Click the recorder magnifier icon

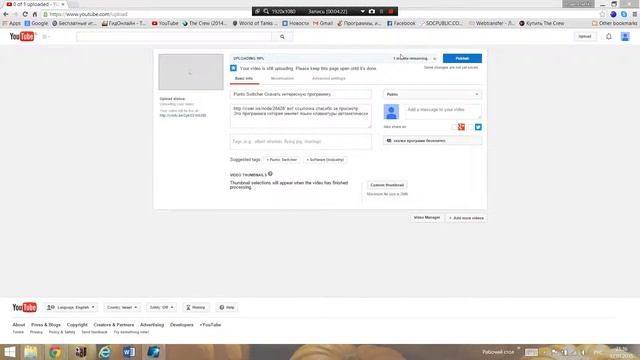[266, 11]
